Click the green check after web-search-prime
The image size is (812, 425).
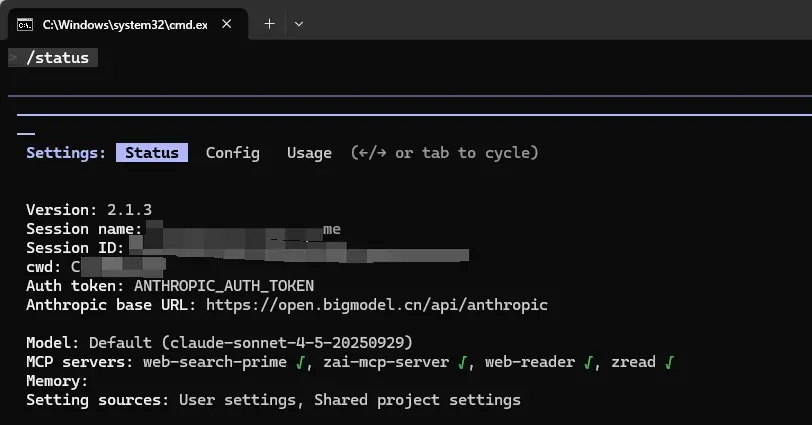tap(300, 362)
